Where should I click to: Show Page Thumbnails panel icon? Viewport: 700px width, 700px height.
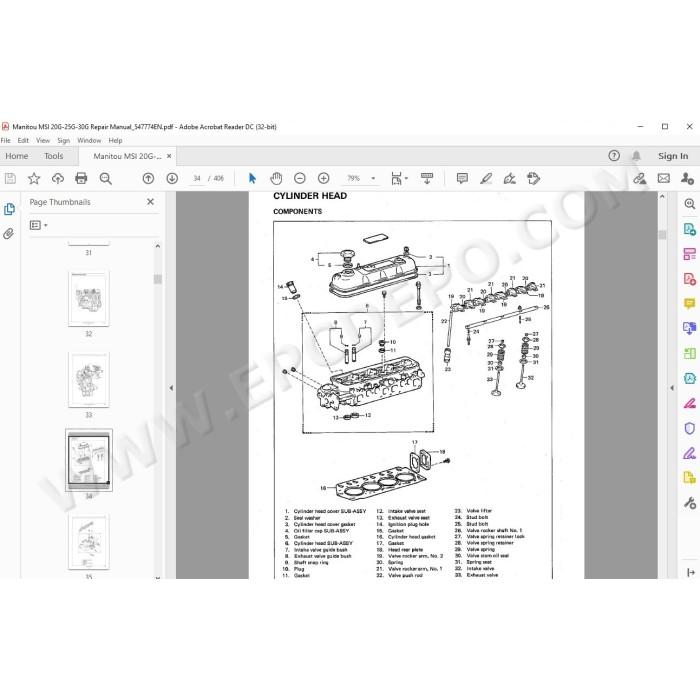9,209
